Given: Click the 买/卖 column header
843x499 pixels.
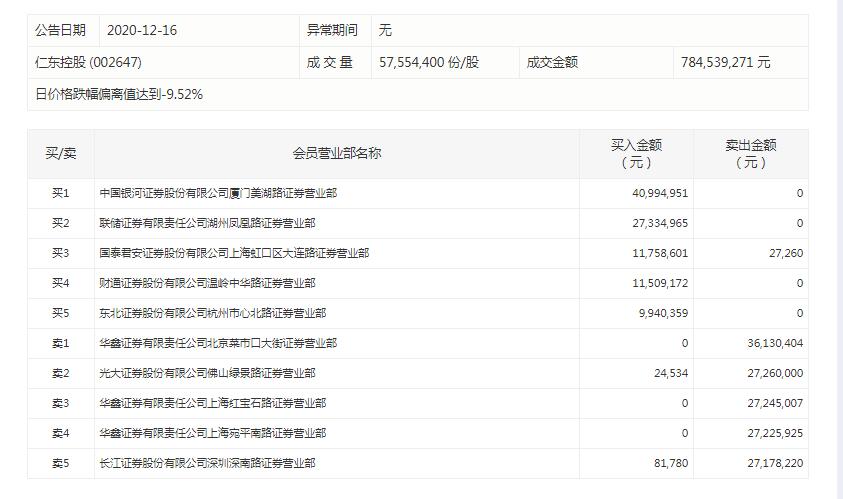Looking at the screenshot, I should pyautogui.click(x=61, y=153).
